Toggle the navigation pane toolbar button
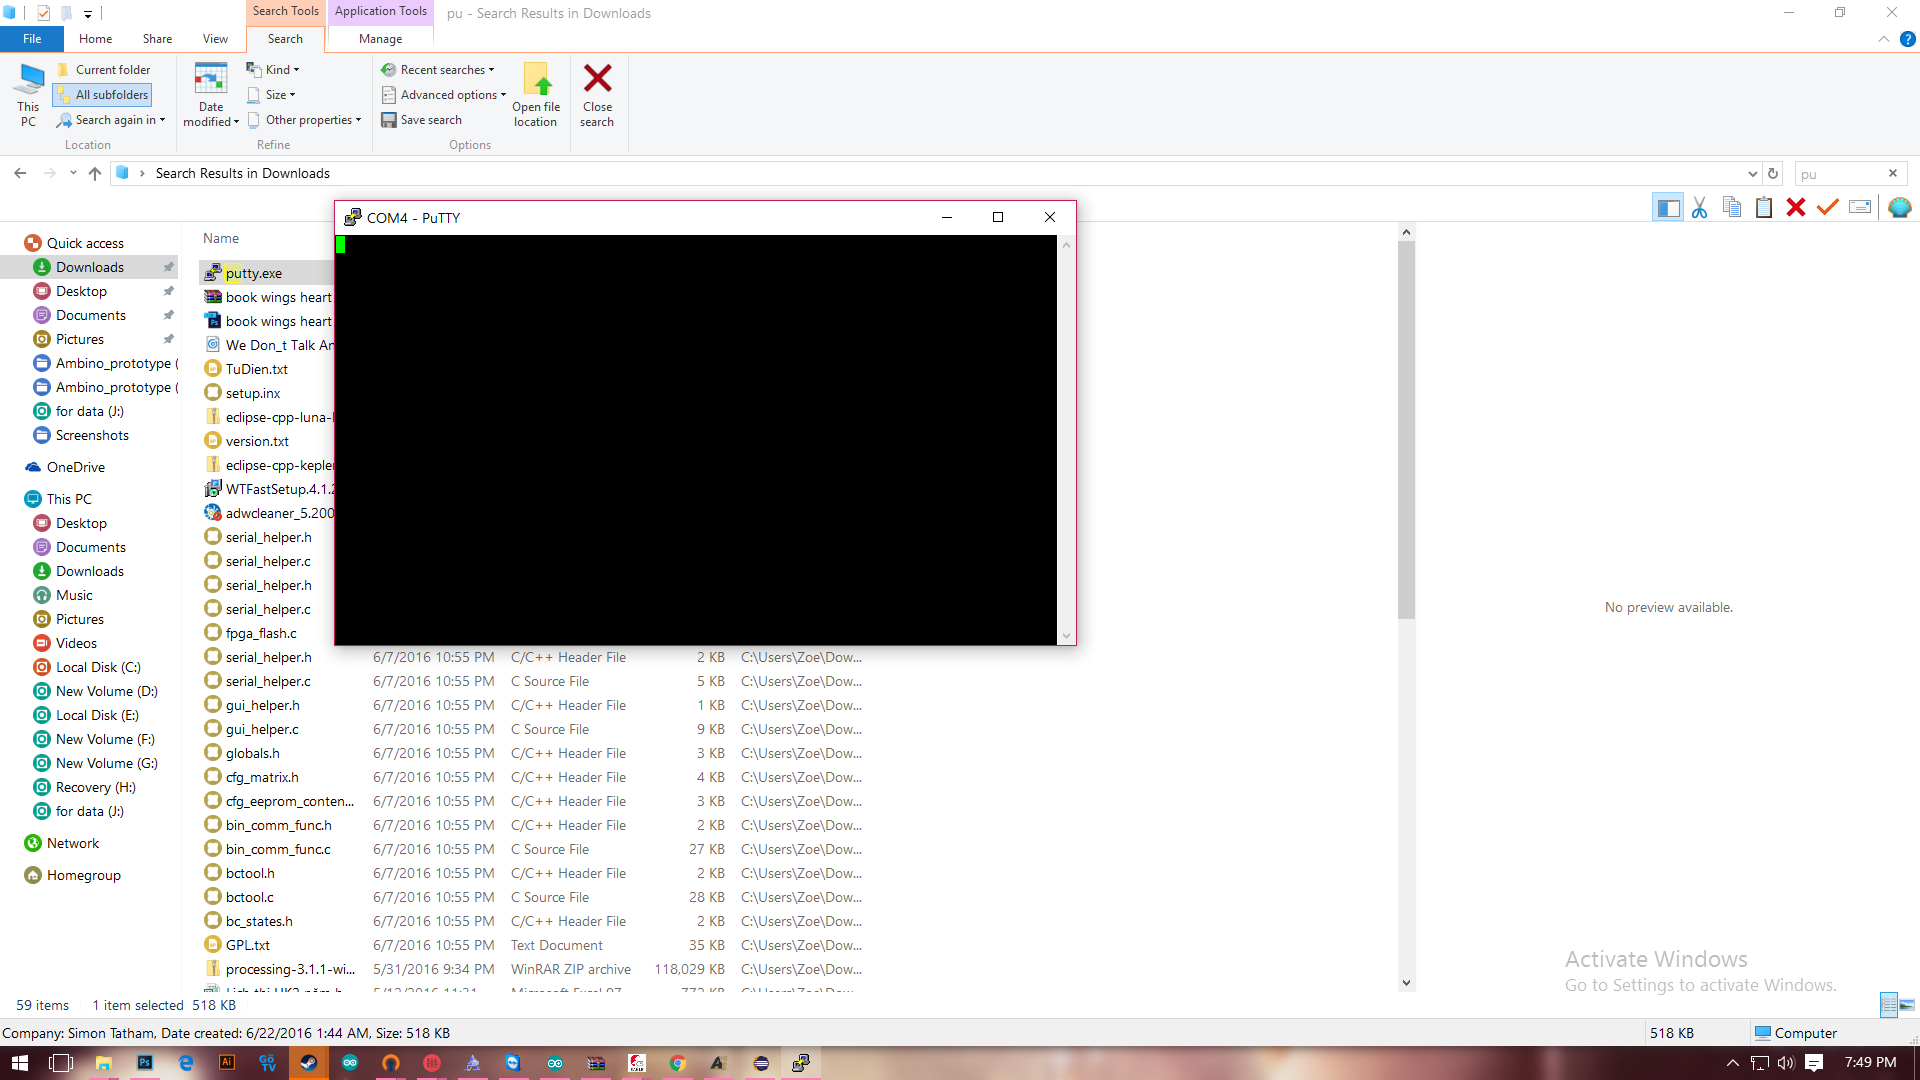This screenshot has width=1920, height=1080. [1668, 207]
